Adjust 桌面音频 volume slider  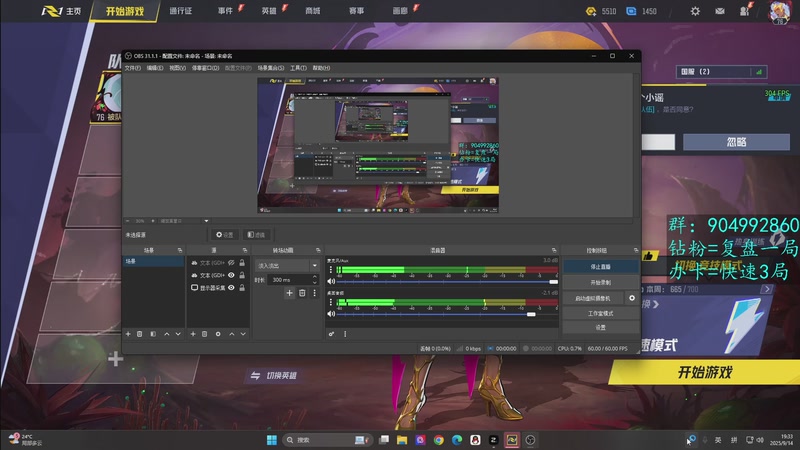(531, 314)
